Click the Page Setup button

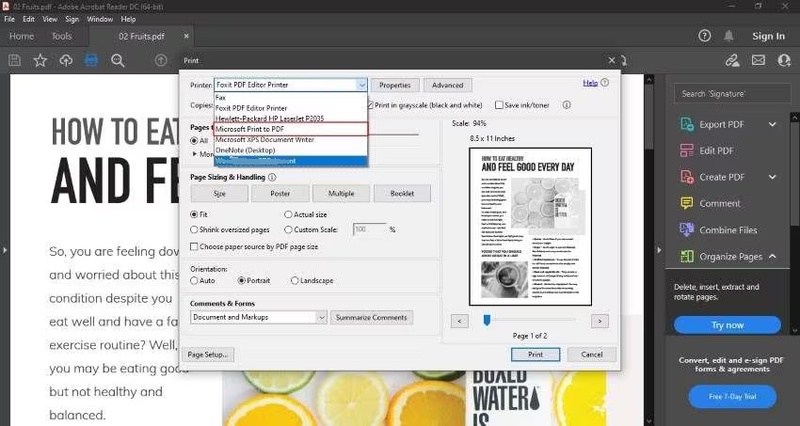coord(210,354)
